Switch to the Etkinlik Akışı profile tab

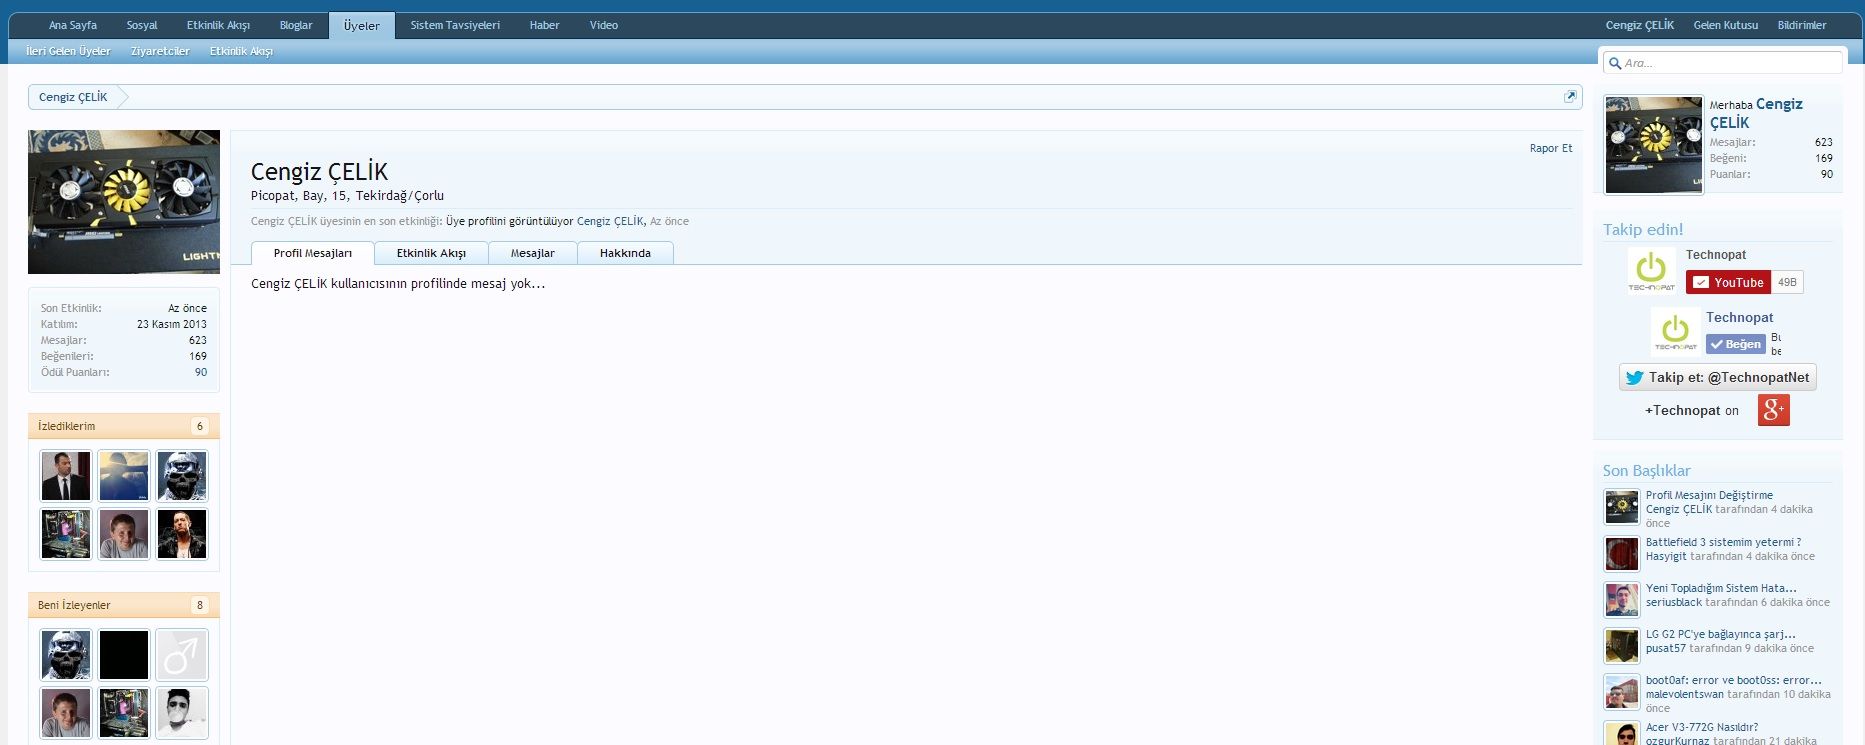pyautogui.click(x=432, y=253)
